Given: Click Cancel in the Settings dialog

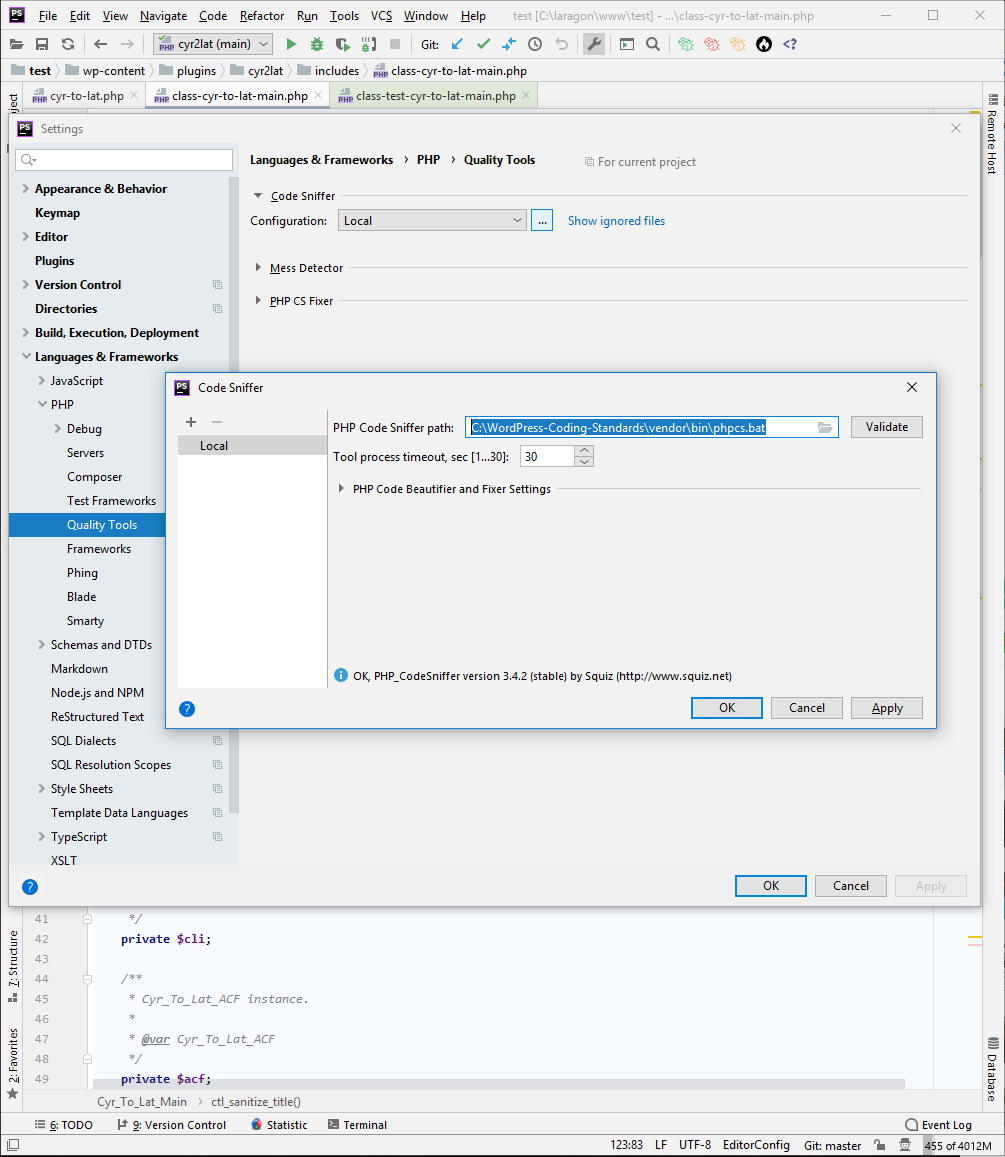Looking at the screenshot, I should [x=851, y=885].
